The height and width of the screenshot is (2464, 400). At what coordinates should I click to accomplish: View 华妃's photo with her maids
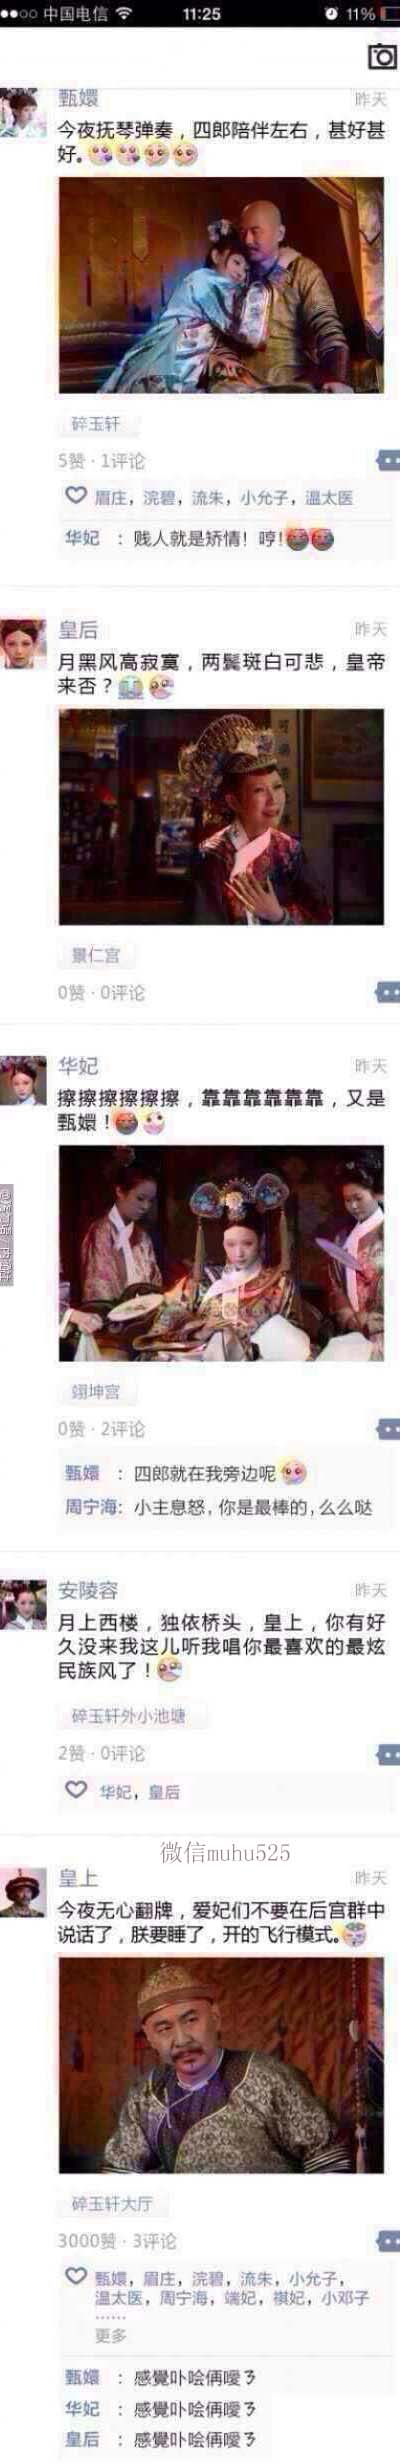[x=221, y=1253]
